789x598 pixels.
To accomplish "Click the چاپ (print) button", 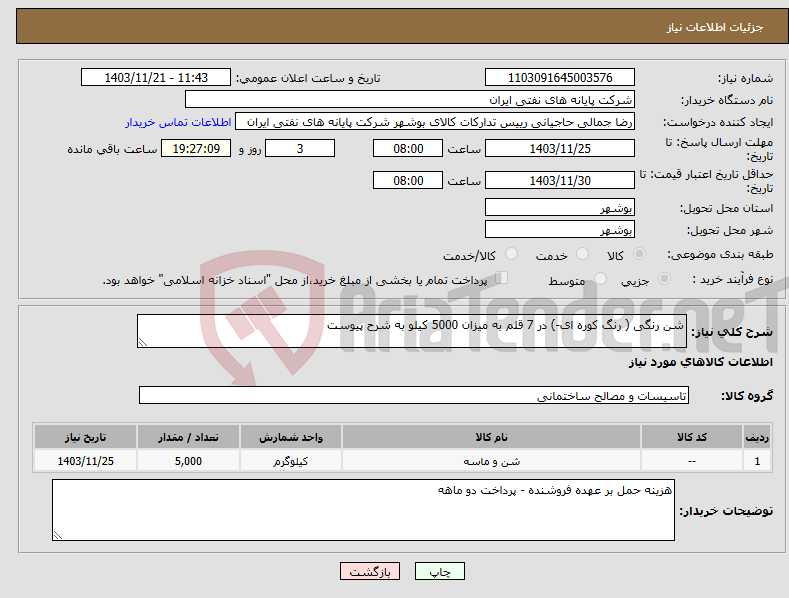I will [x=439, y=571].
